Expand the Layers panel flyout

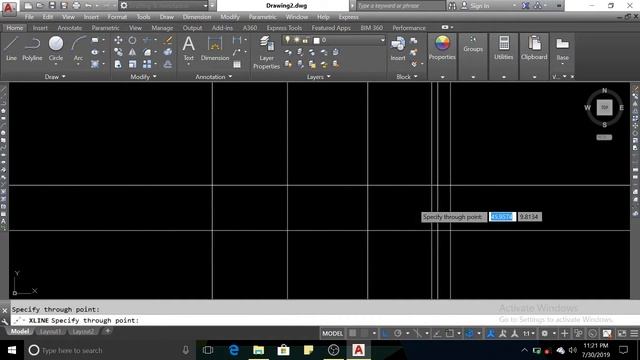[318, 76]
